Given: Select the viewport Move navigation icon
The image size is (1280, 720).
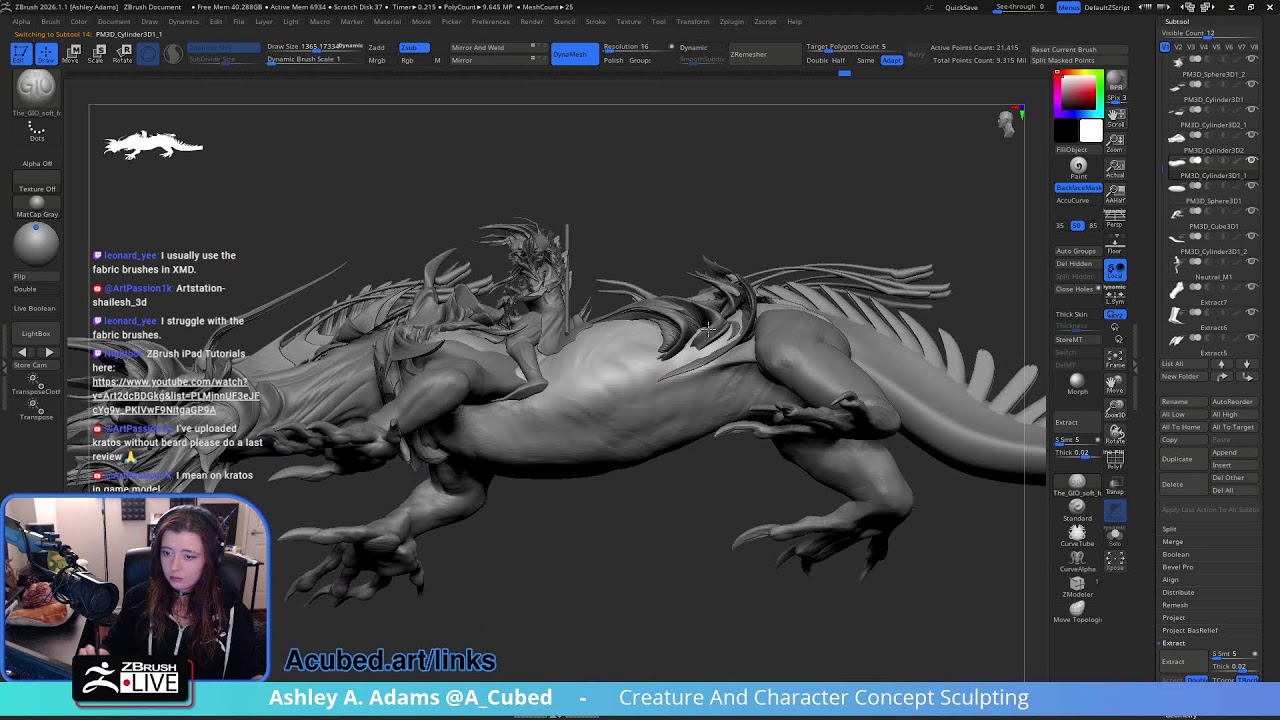Looking at the screenshot, I should [x=1115, y=384].
